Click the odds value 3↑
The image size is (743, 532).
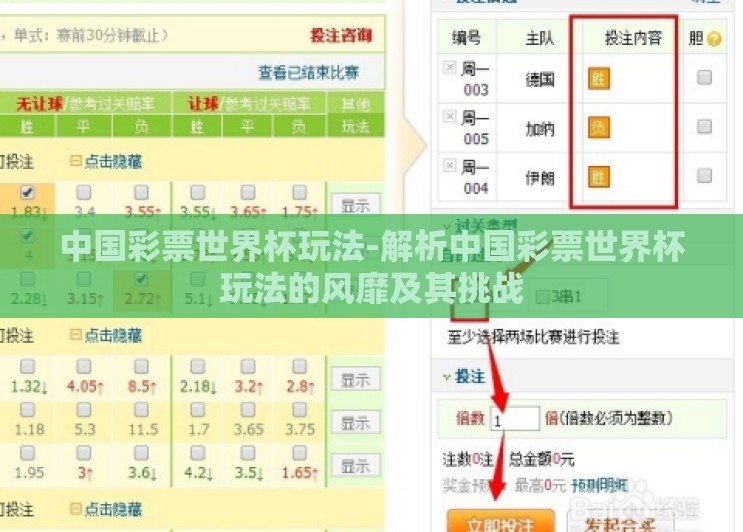(85, 473)
